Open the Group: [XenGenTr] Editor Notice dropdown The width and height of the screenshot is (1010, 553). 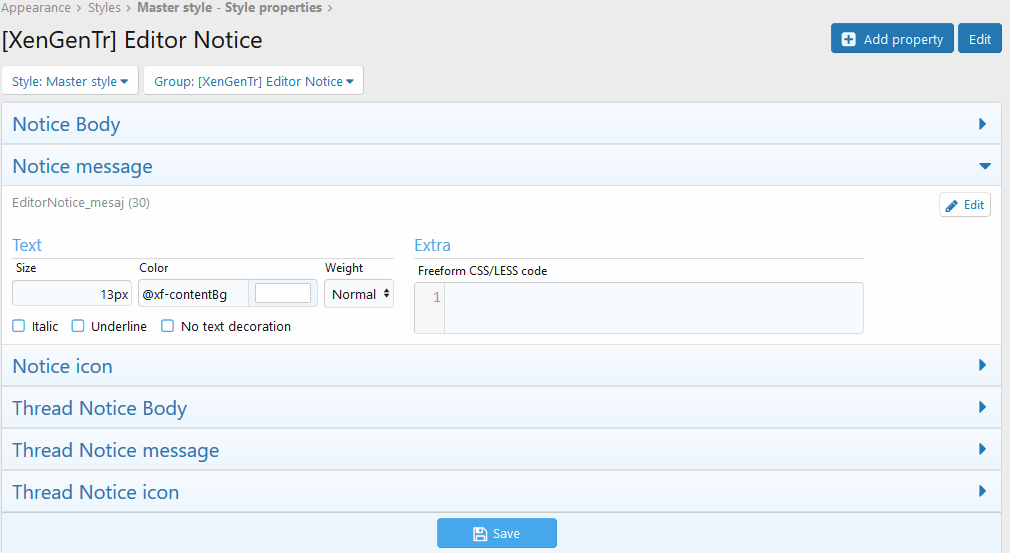[x=253, y=81]
